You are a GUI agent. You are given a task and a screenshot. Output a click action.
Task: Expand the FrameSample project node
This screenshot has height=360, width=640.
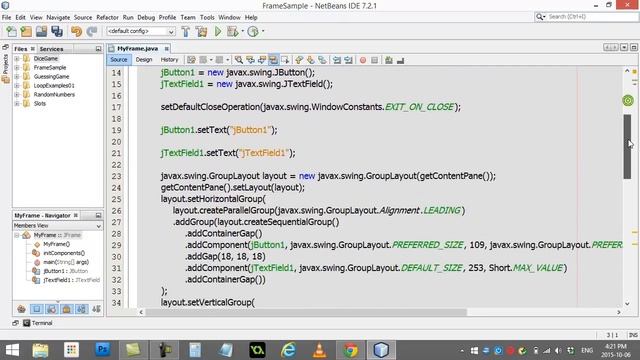(17, 67)
